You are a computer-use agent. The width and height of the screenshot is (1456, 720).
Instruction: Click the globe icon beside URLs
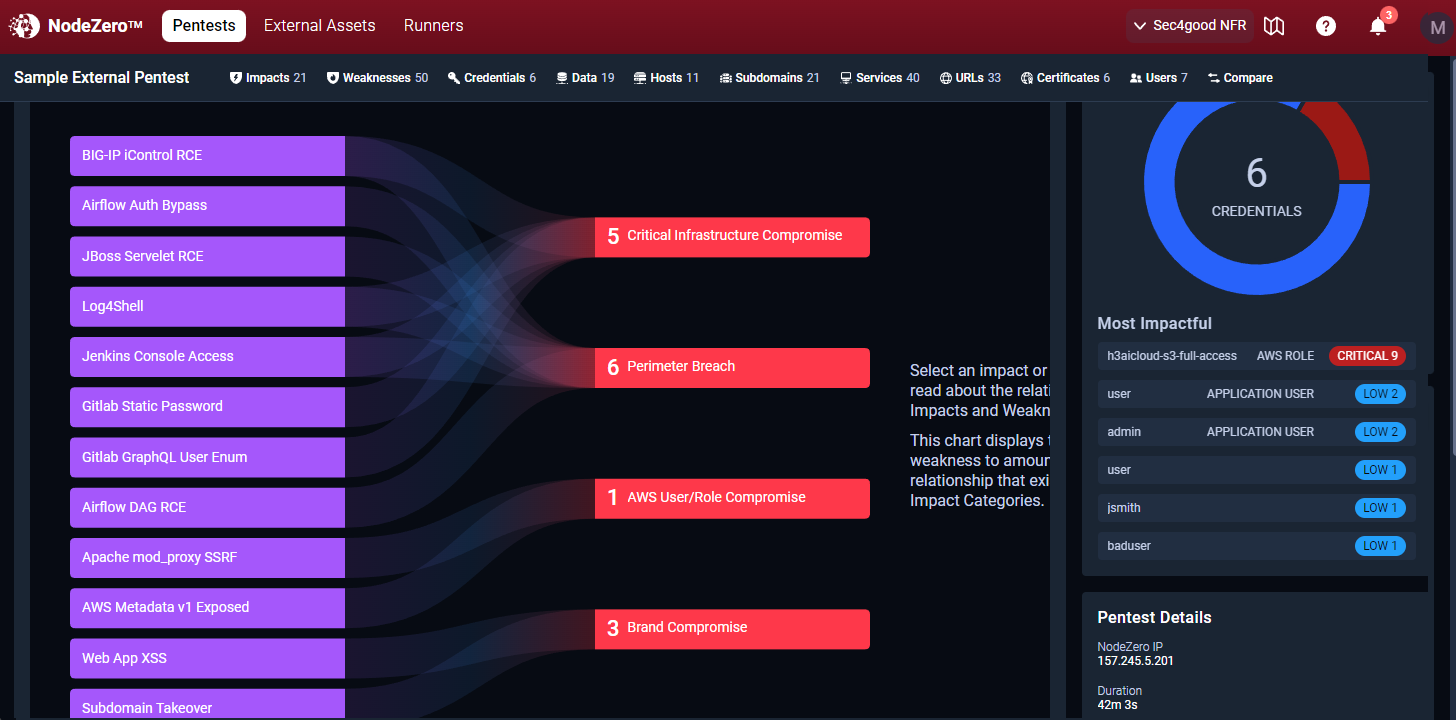(946, 78)
